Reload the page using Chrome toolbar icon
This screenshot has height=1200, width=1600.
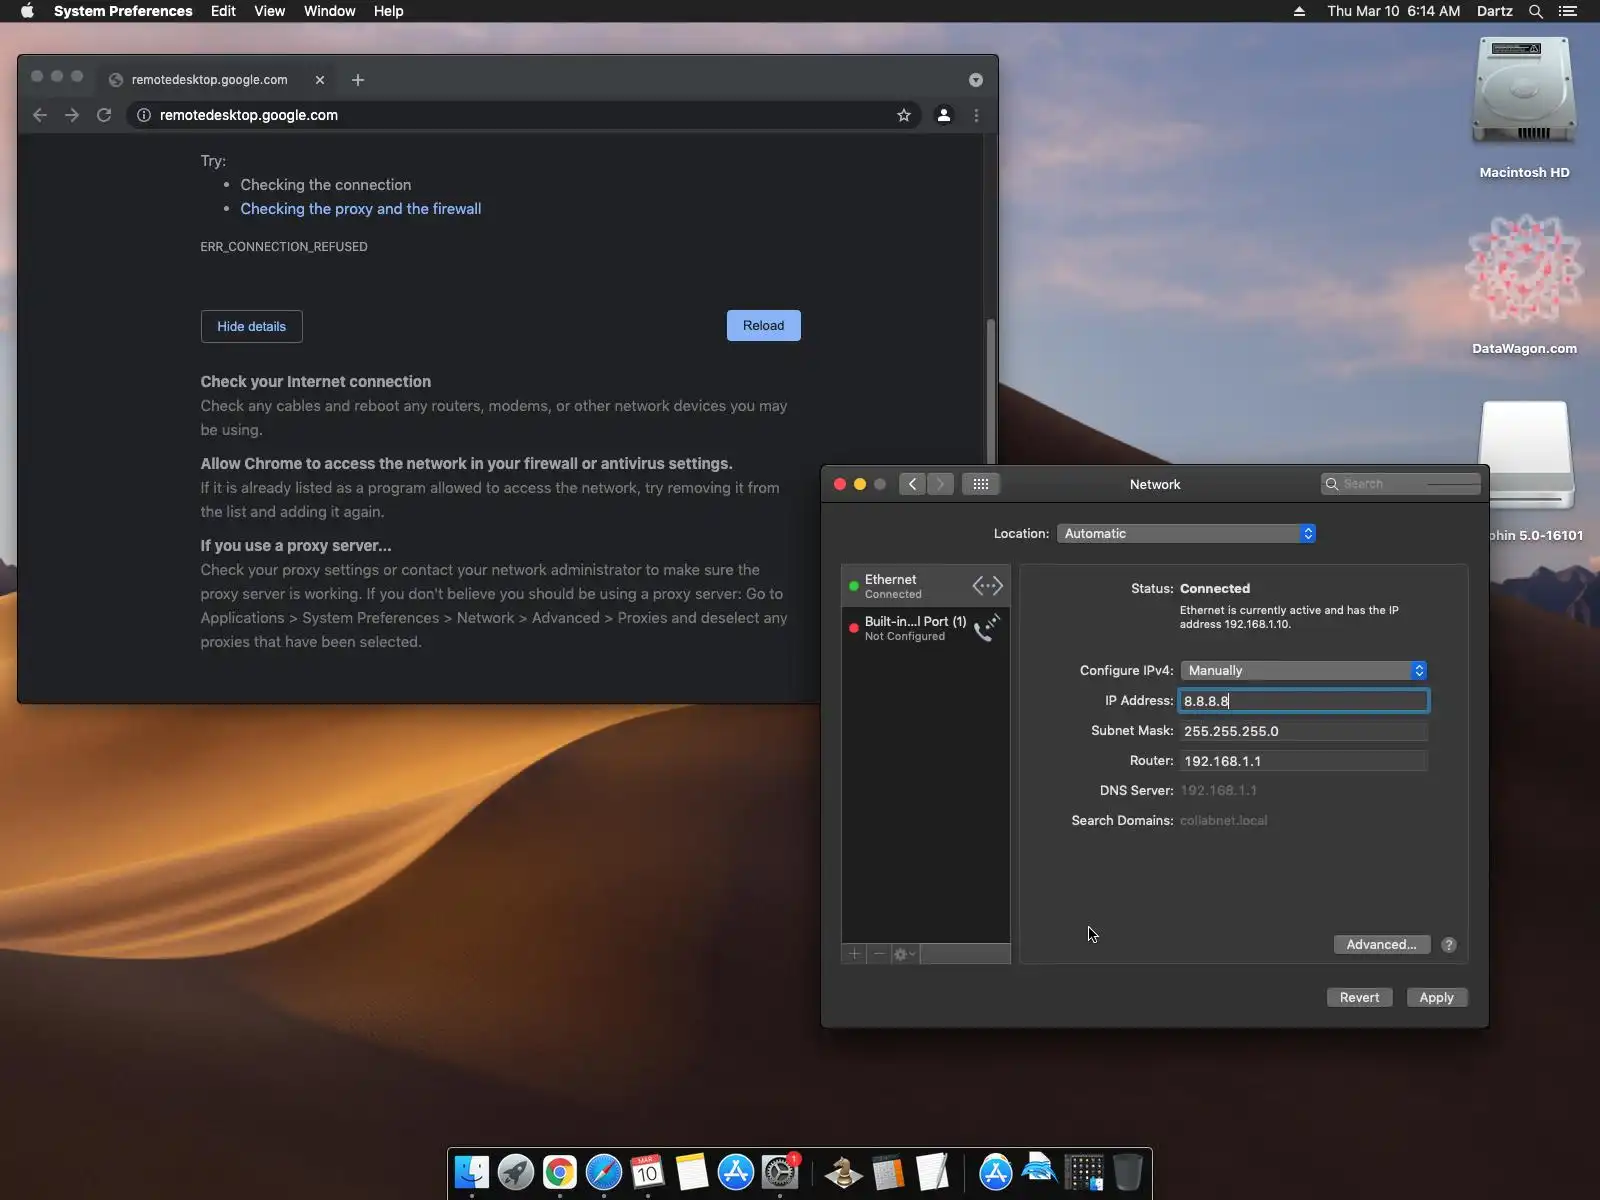104,115
